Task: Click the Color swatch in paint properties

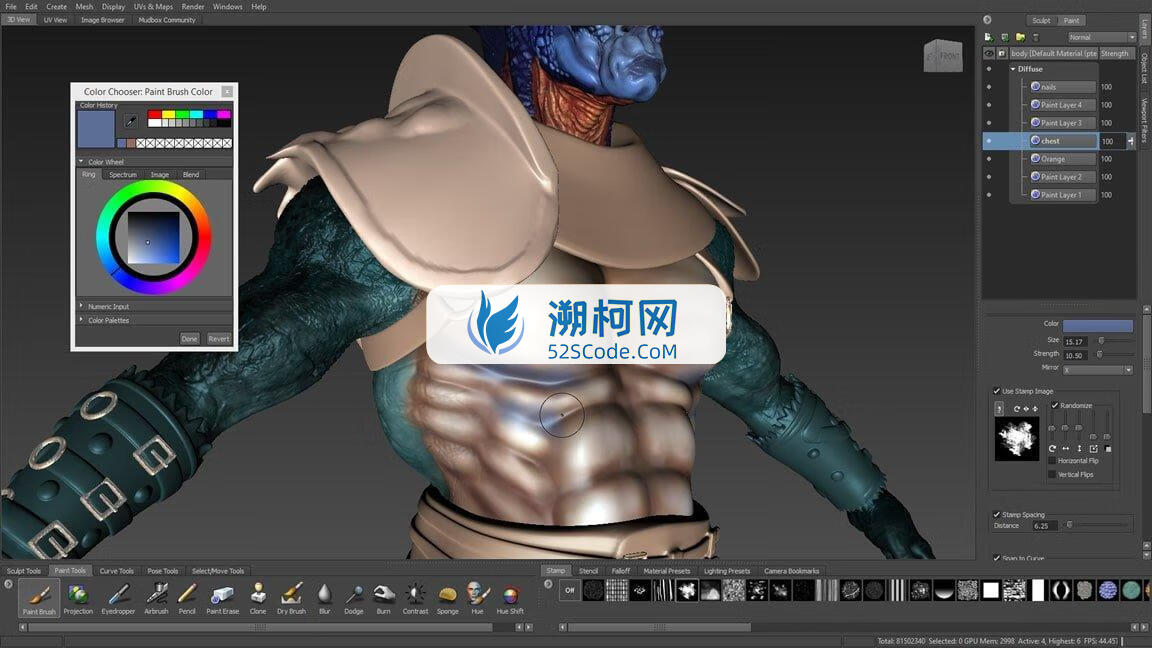Action: [x=1098, y=325]
